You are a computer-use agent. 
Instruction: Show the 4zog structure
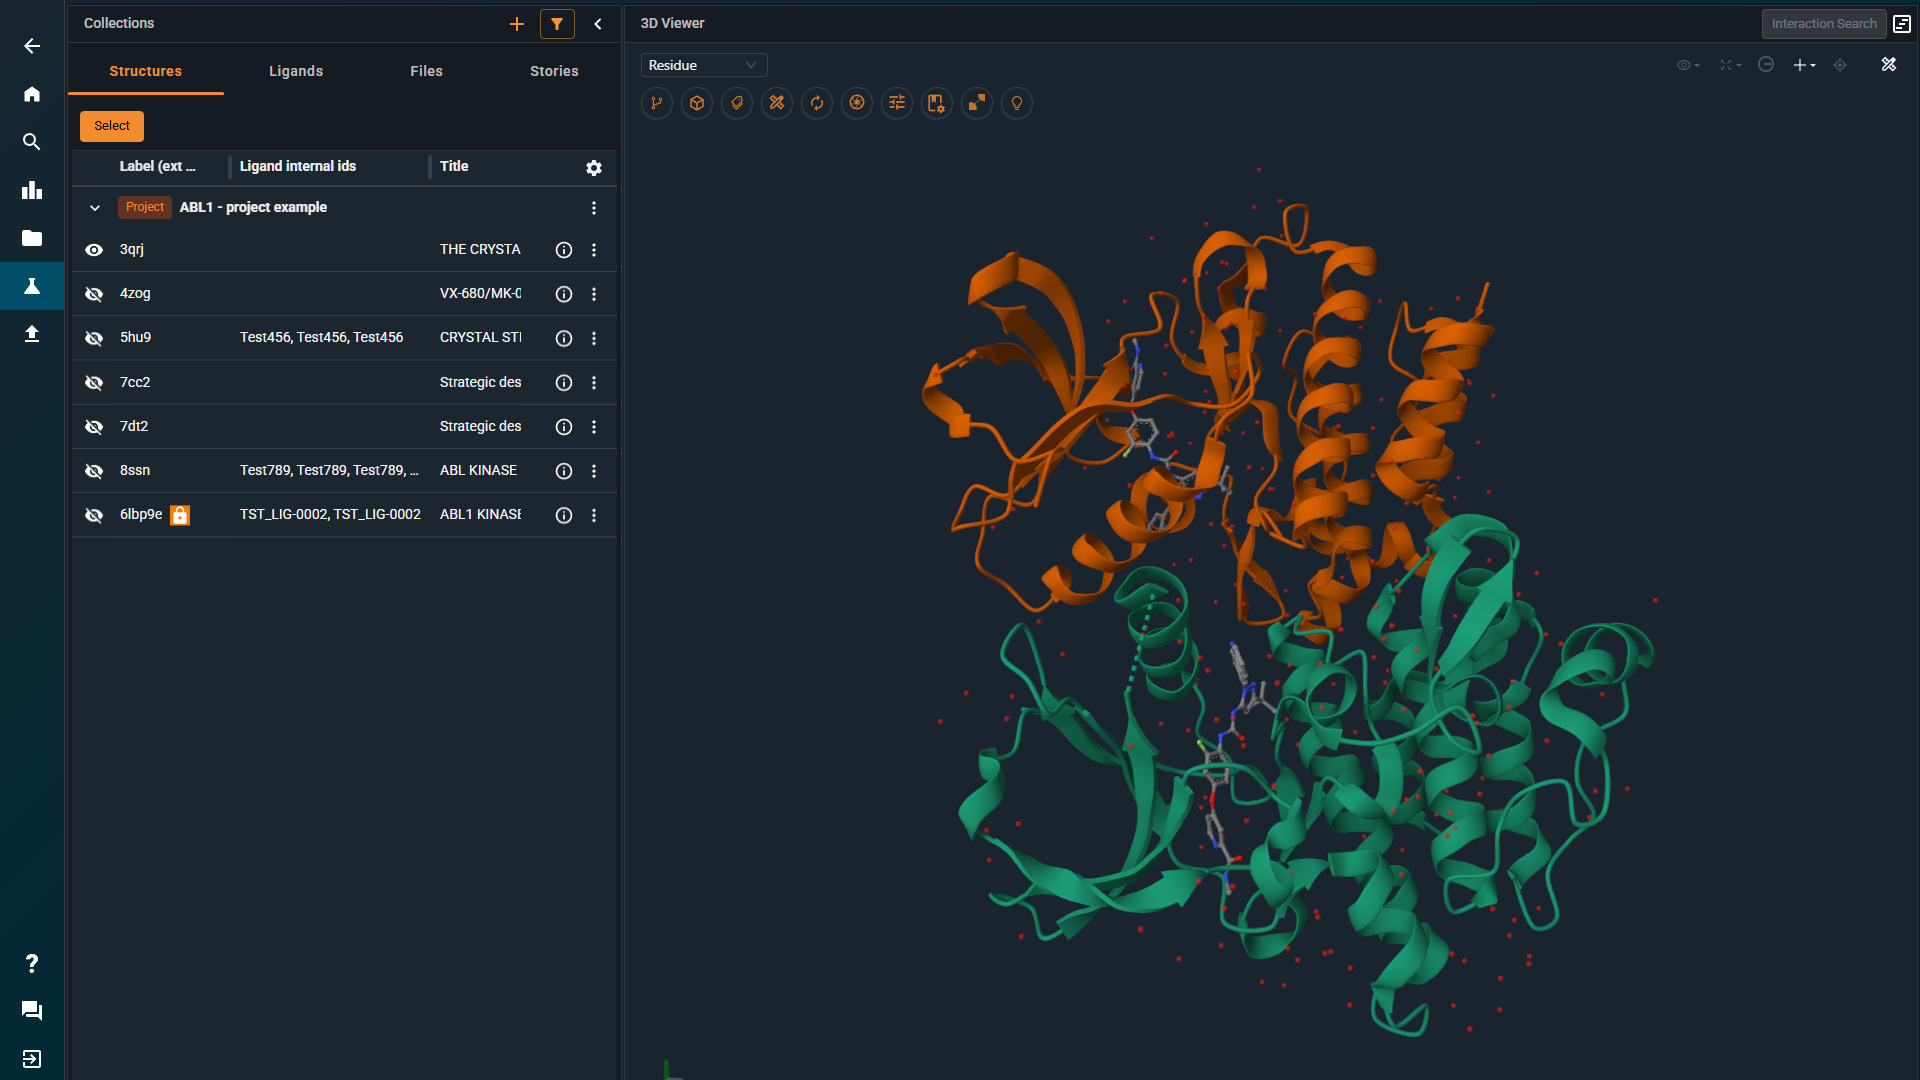click(94, 294)
